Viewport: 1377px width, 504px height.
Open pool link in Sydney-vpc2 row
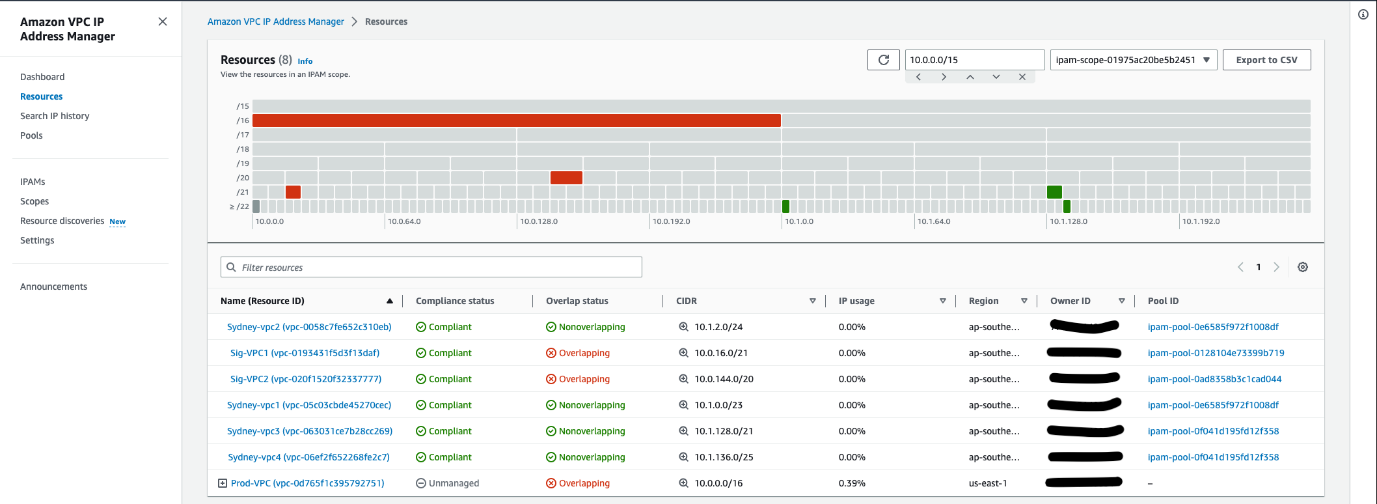[x=1213, y=327]
